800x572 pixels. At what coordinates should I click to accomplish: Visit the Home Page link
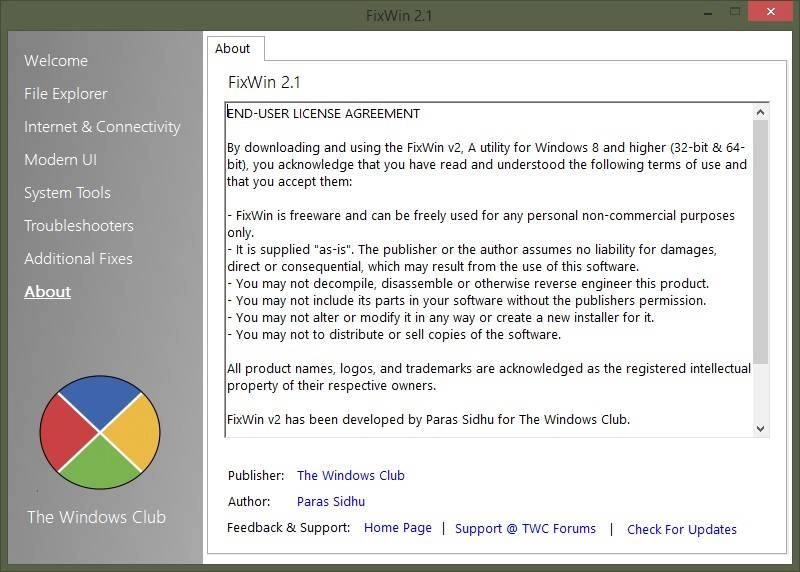[397, 528]
